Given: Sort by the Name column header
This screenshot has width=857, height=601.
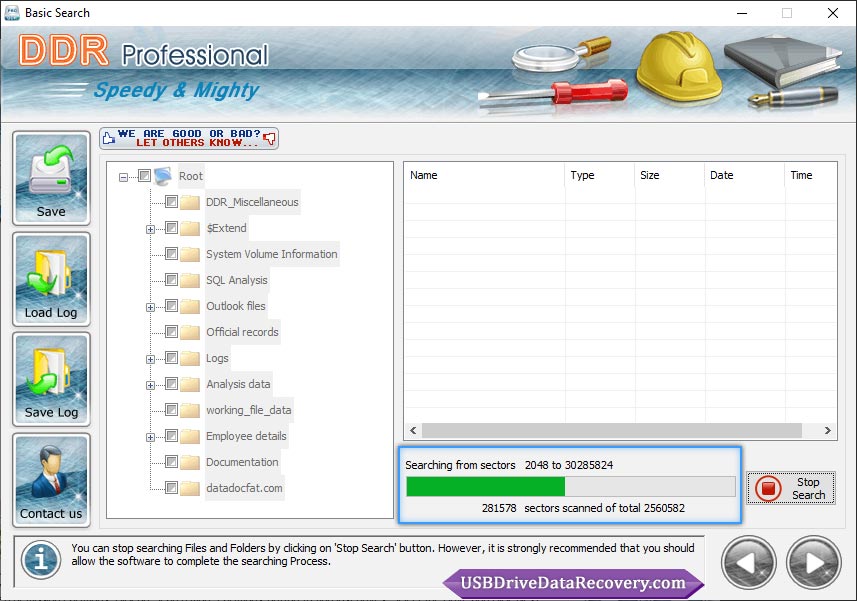Looking at the screenshot, I should (x=484, y=175).
